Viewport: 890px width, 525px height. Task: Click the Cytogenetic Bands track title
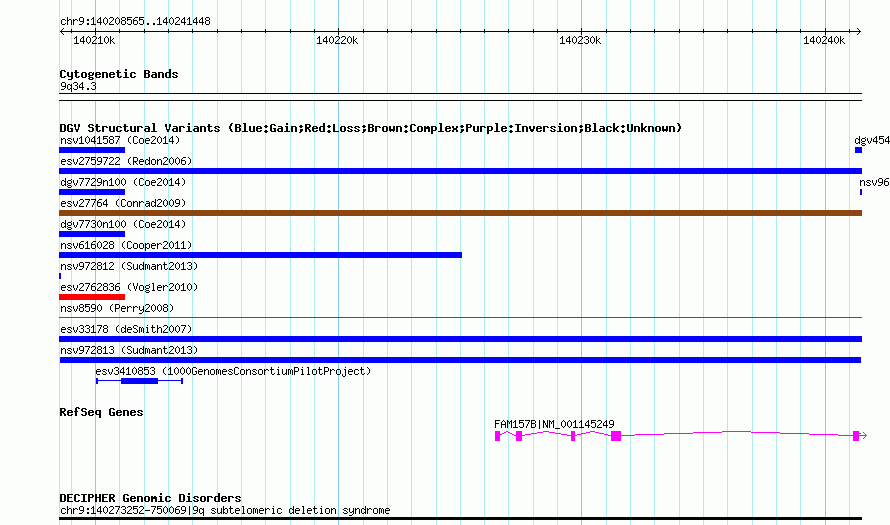(x=119, y=74)
